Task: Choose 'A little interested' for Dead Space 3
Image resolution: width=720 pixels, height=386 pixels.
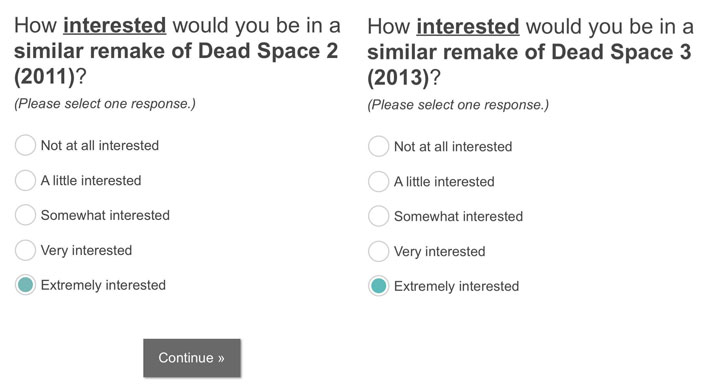Action: click(378, 181)
